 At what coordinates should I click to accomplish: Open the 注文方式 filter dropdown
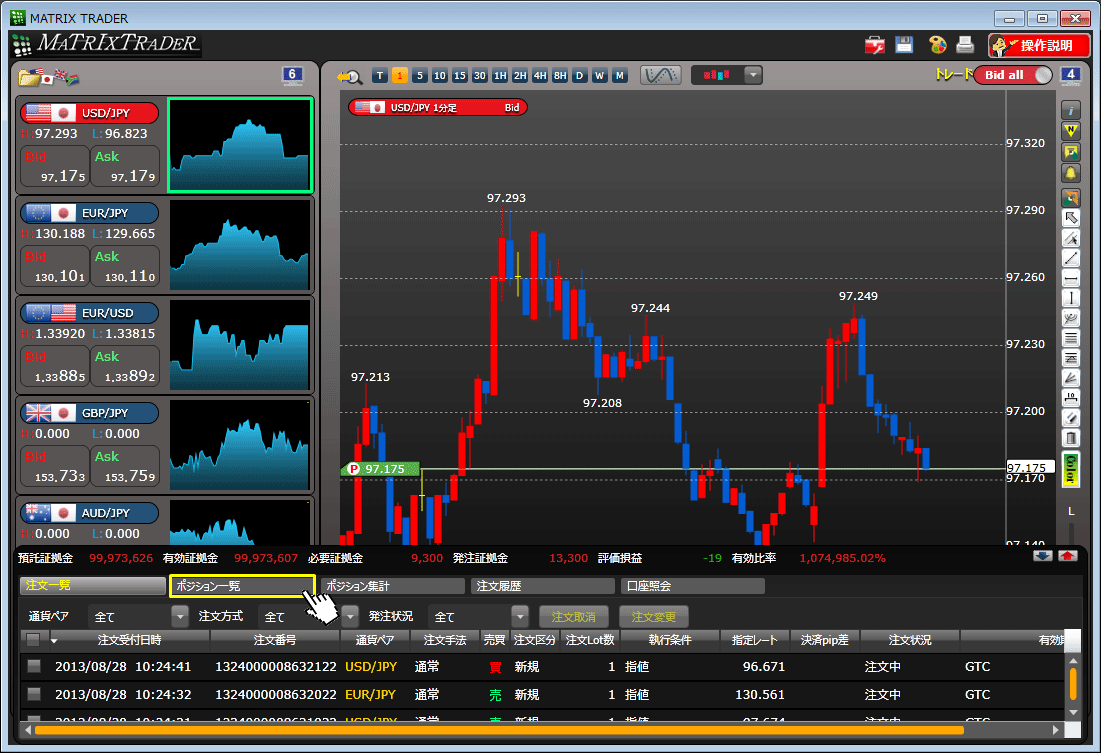tap(350, 617)
